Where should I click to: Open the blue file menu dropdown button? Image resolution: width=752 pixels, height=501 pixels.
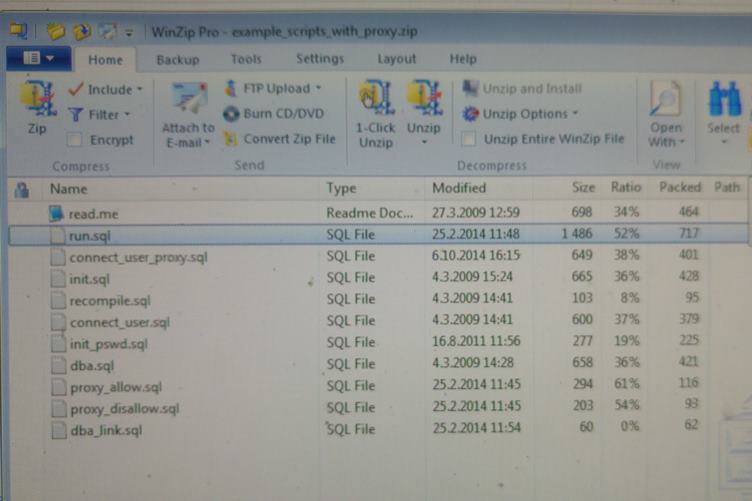(39, 58)
